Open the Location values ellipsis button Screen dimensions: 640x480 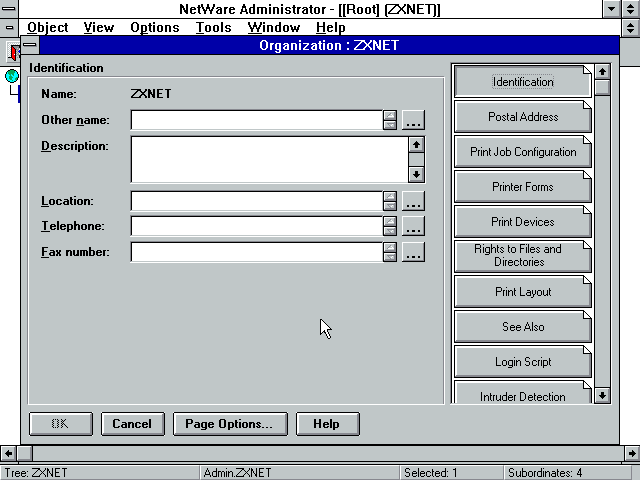[413, 201]
